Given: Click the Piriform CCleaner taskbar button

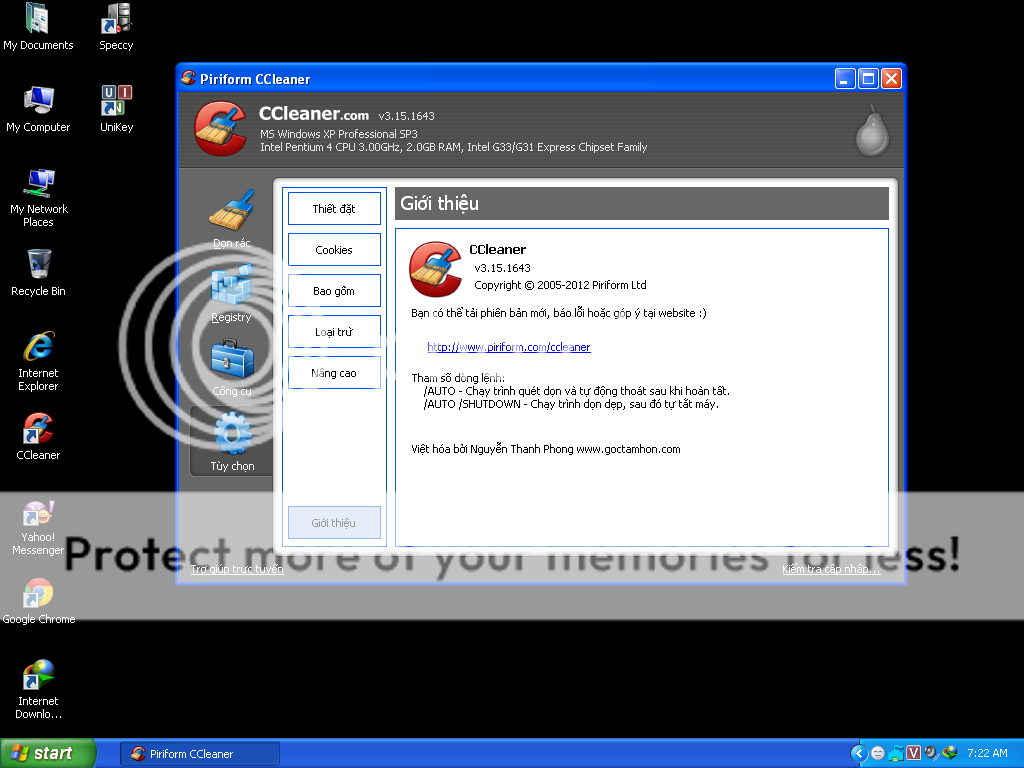Looking at the screenshot, I should 200,754.
